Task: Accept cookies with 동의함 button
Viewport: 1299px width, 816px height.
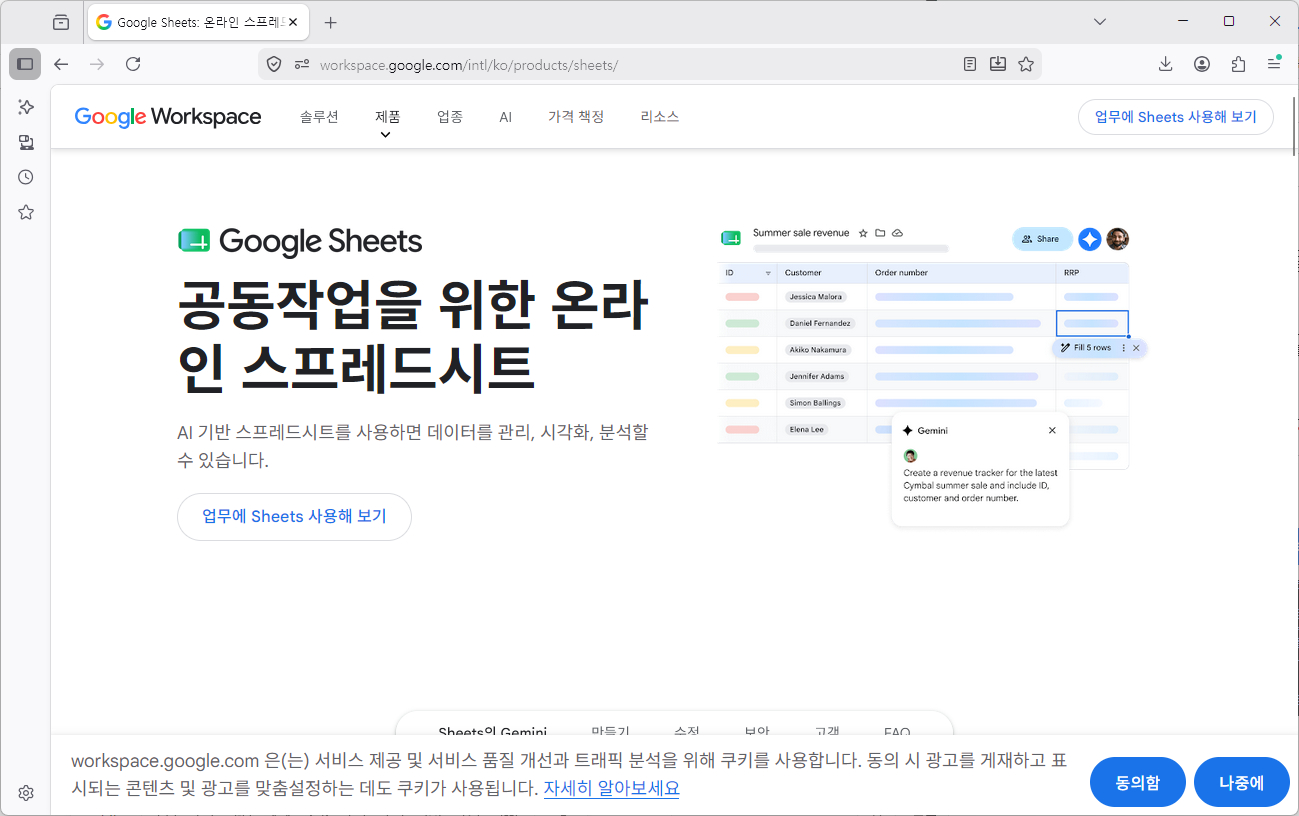Action: click(x=1138, y=782)
